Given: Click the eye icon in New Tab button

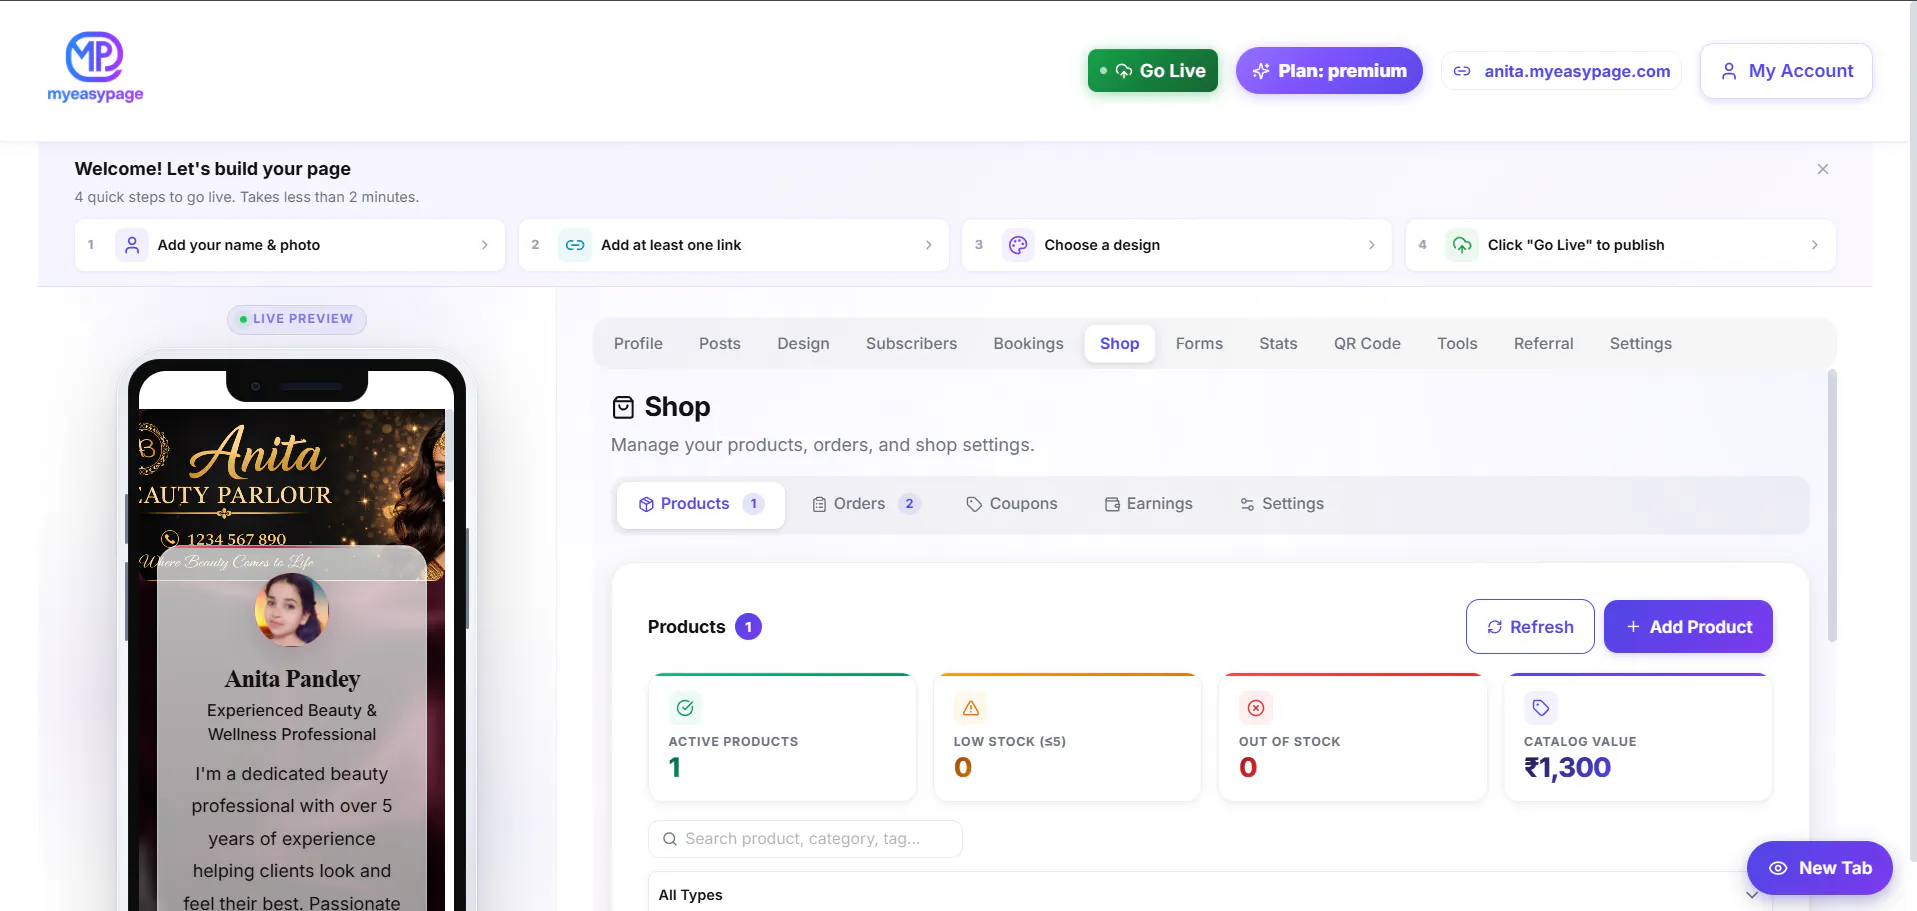Looking at the screenshot, I should [1778, 868].
